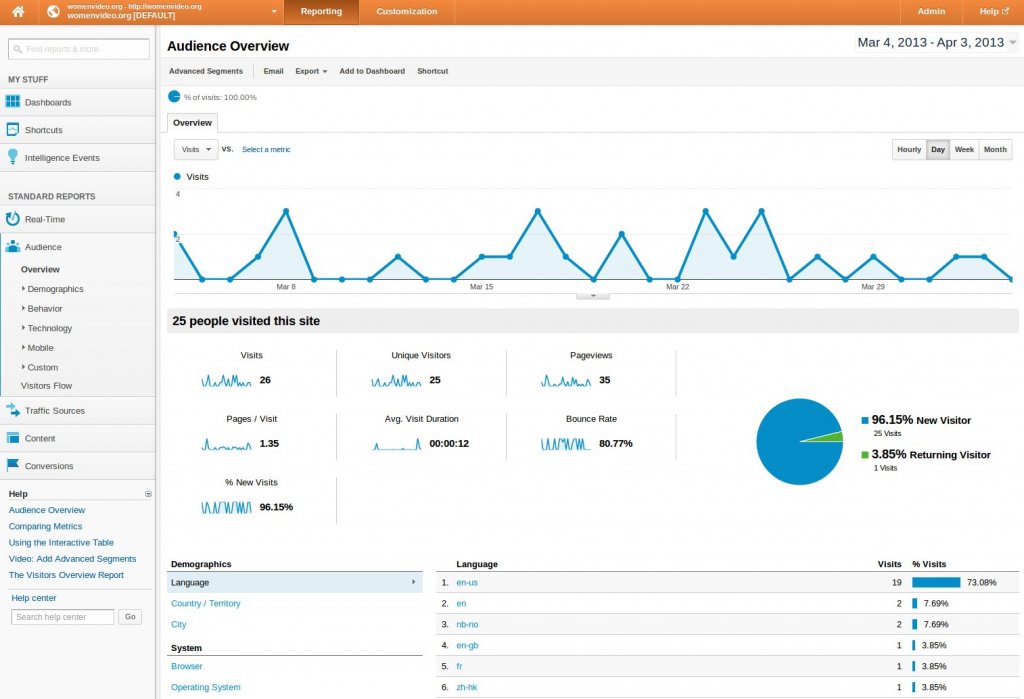Click the Real-Time clock icon

click(x=13, y=219)
